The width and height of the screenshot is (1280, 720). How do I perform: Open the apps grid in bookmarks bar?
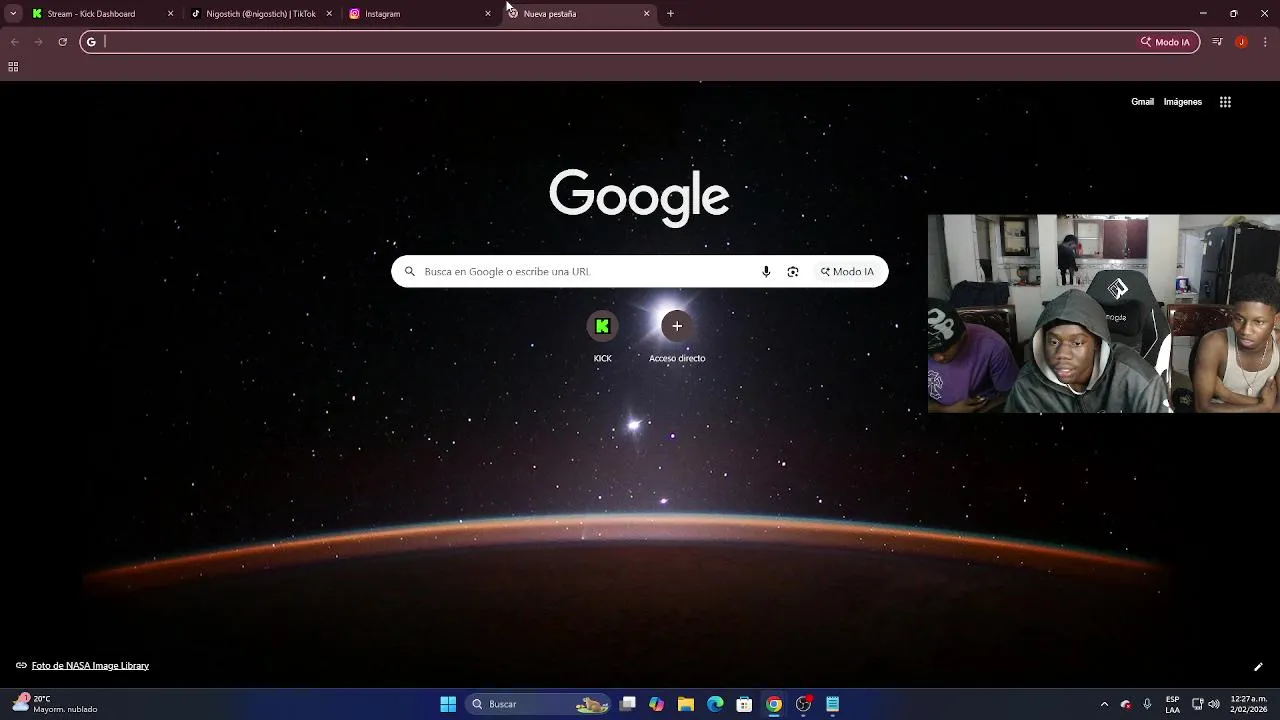coord(13,67)
